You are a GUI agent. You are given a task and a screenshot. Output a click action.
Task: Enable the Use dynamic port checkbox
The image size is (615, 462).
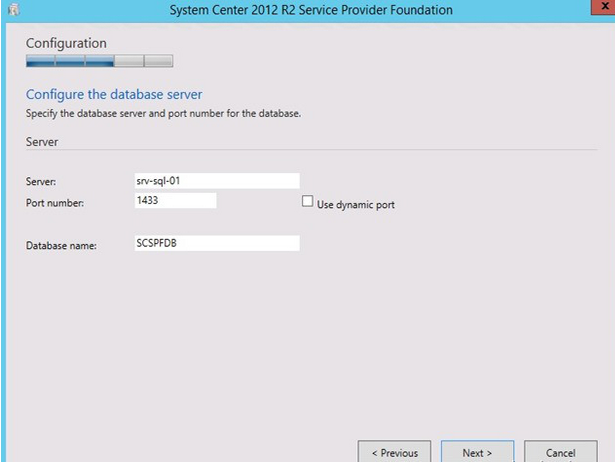click(x=308, y=201)
